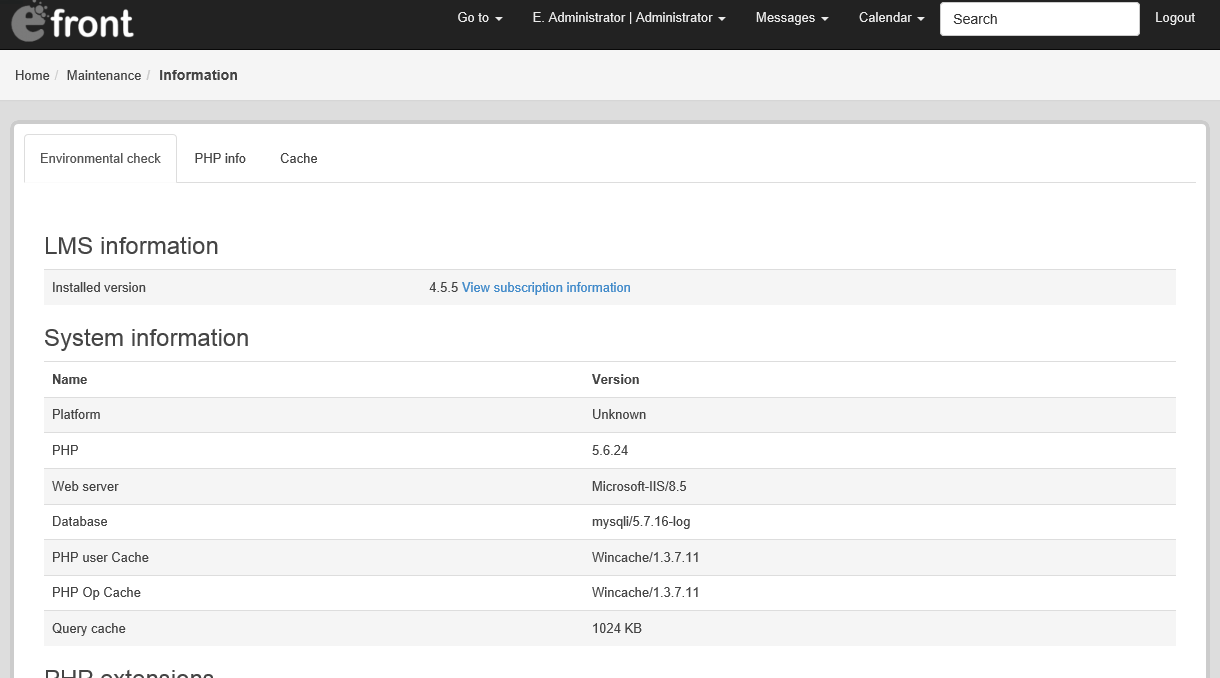Open the Cache tab
The width and height of the screenshot is (1220, 678).
pos(298,158)
